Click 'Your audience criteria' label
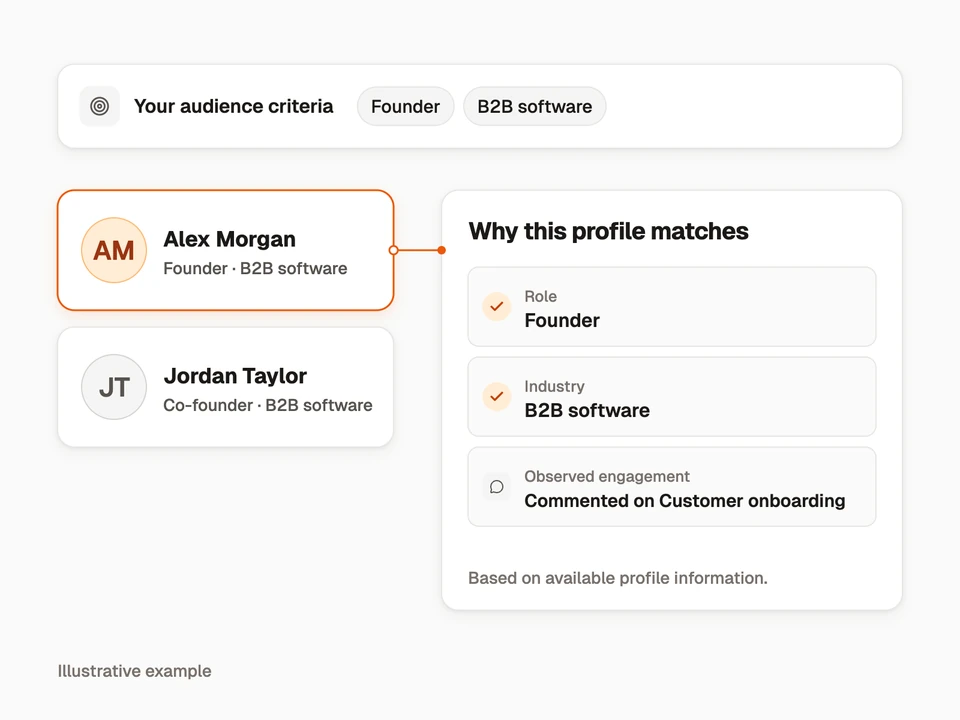 [x=233, y=107]
